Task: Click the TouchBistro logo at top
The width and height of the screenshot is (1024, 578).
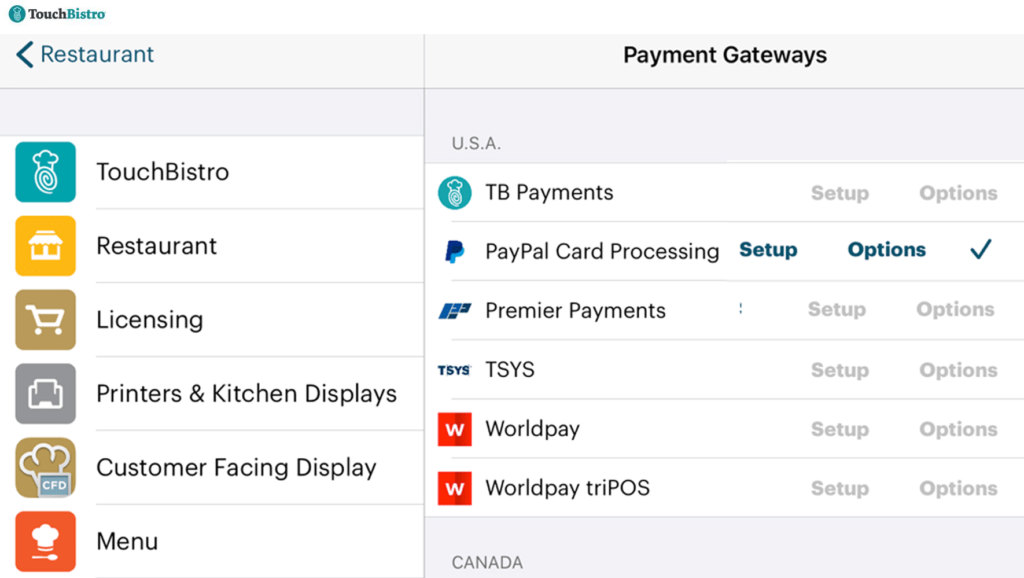Action: tap(57, 14)
